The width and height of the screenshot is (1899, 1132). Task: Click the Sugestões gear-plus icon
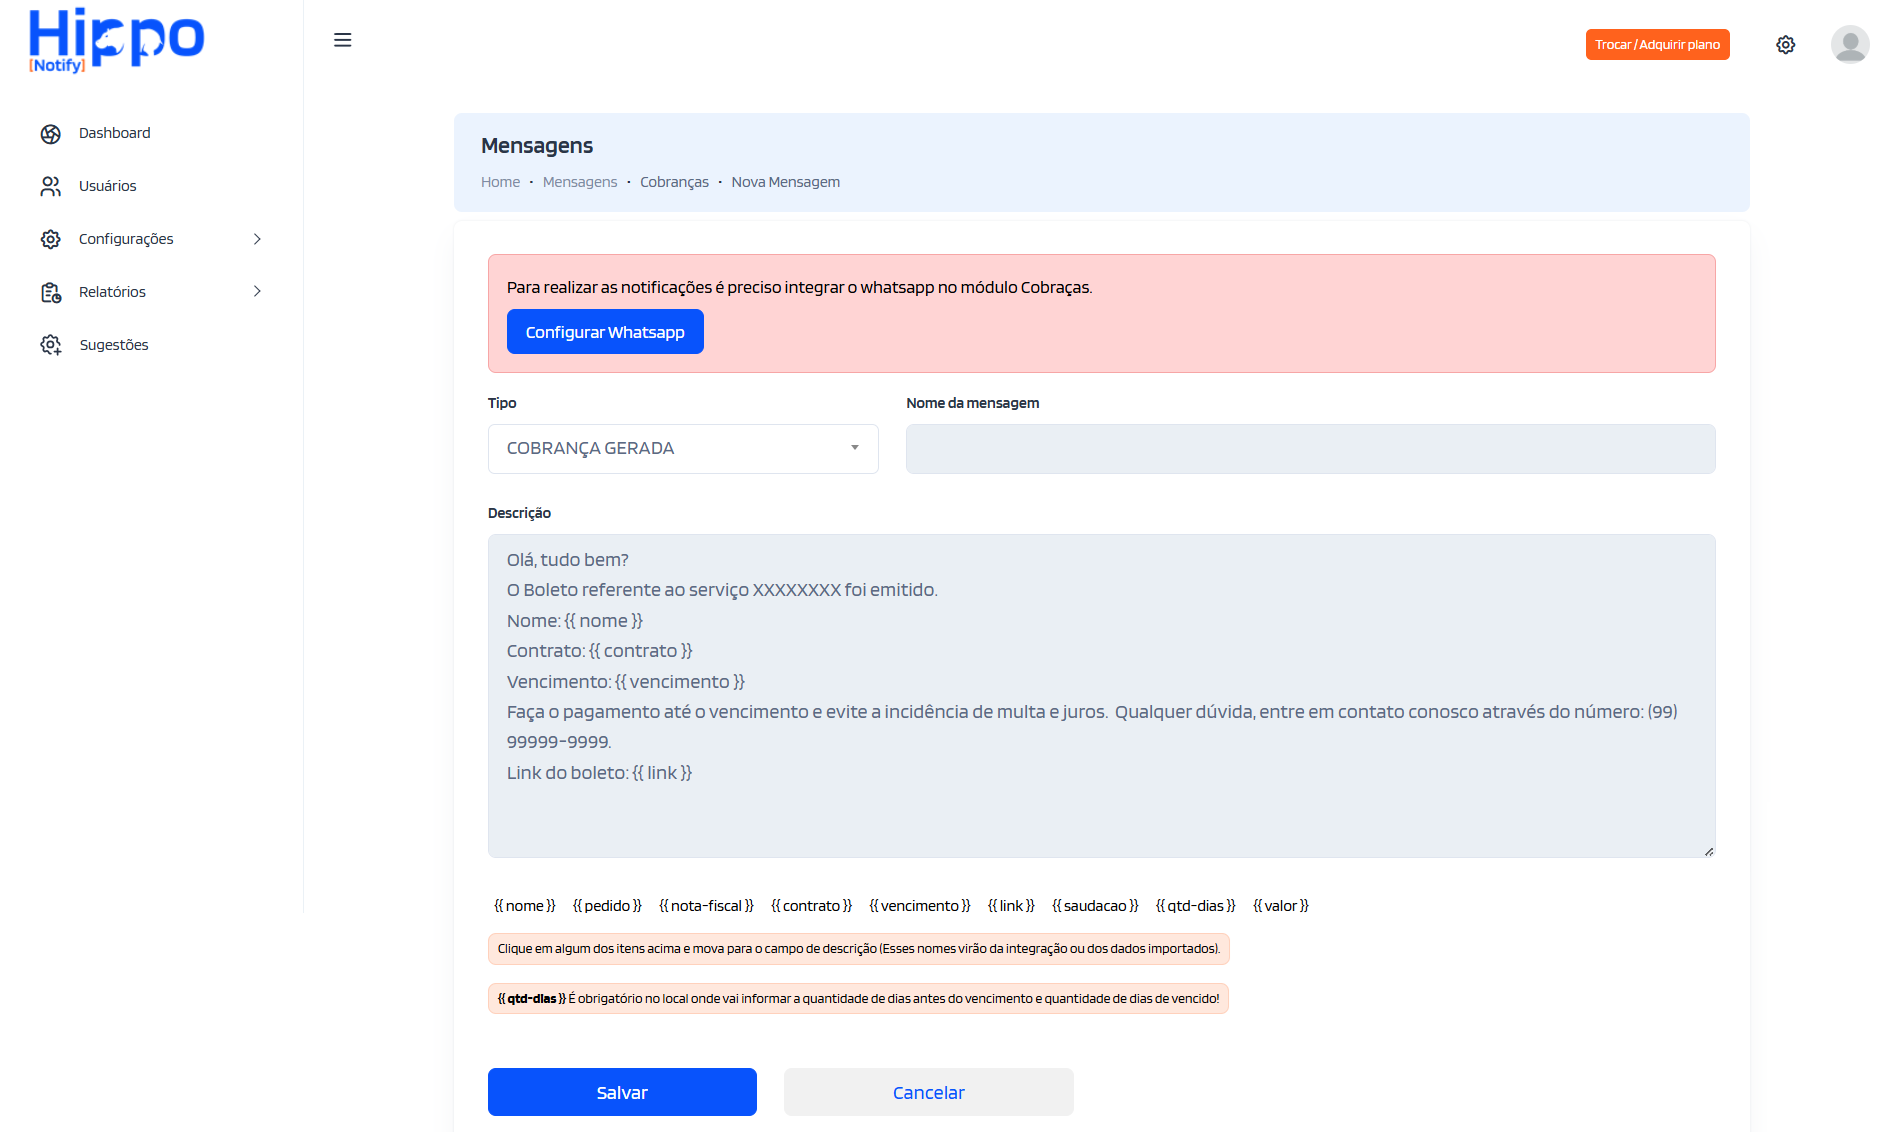pos(51,345)
